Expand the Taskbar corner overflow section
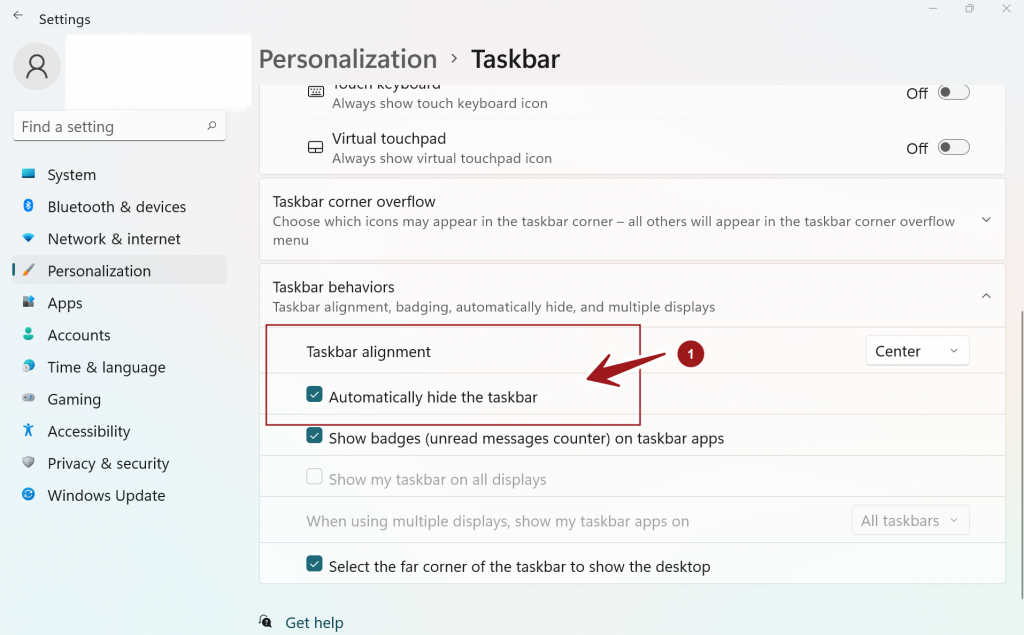 tap(986, 218)
